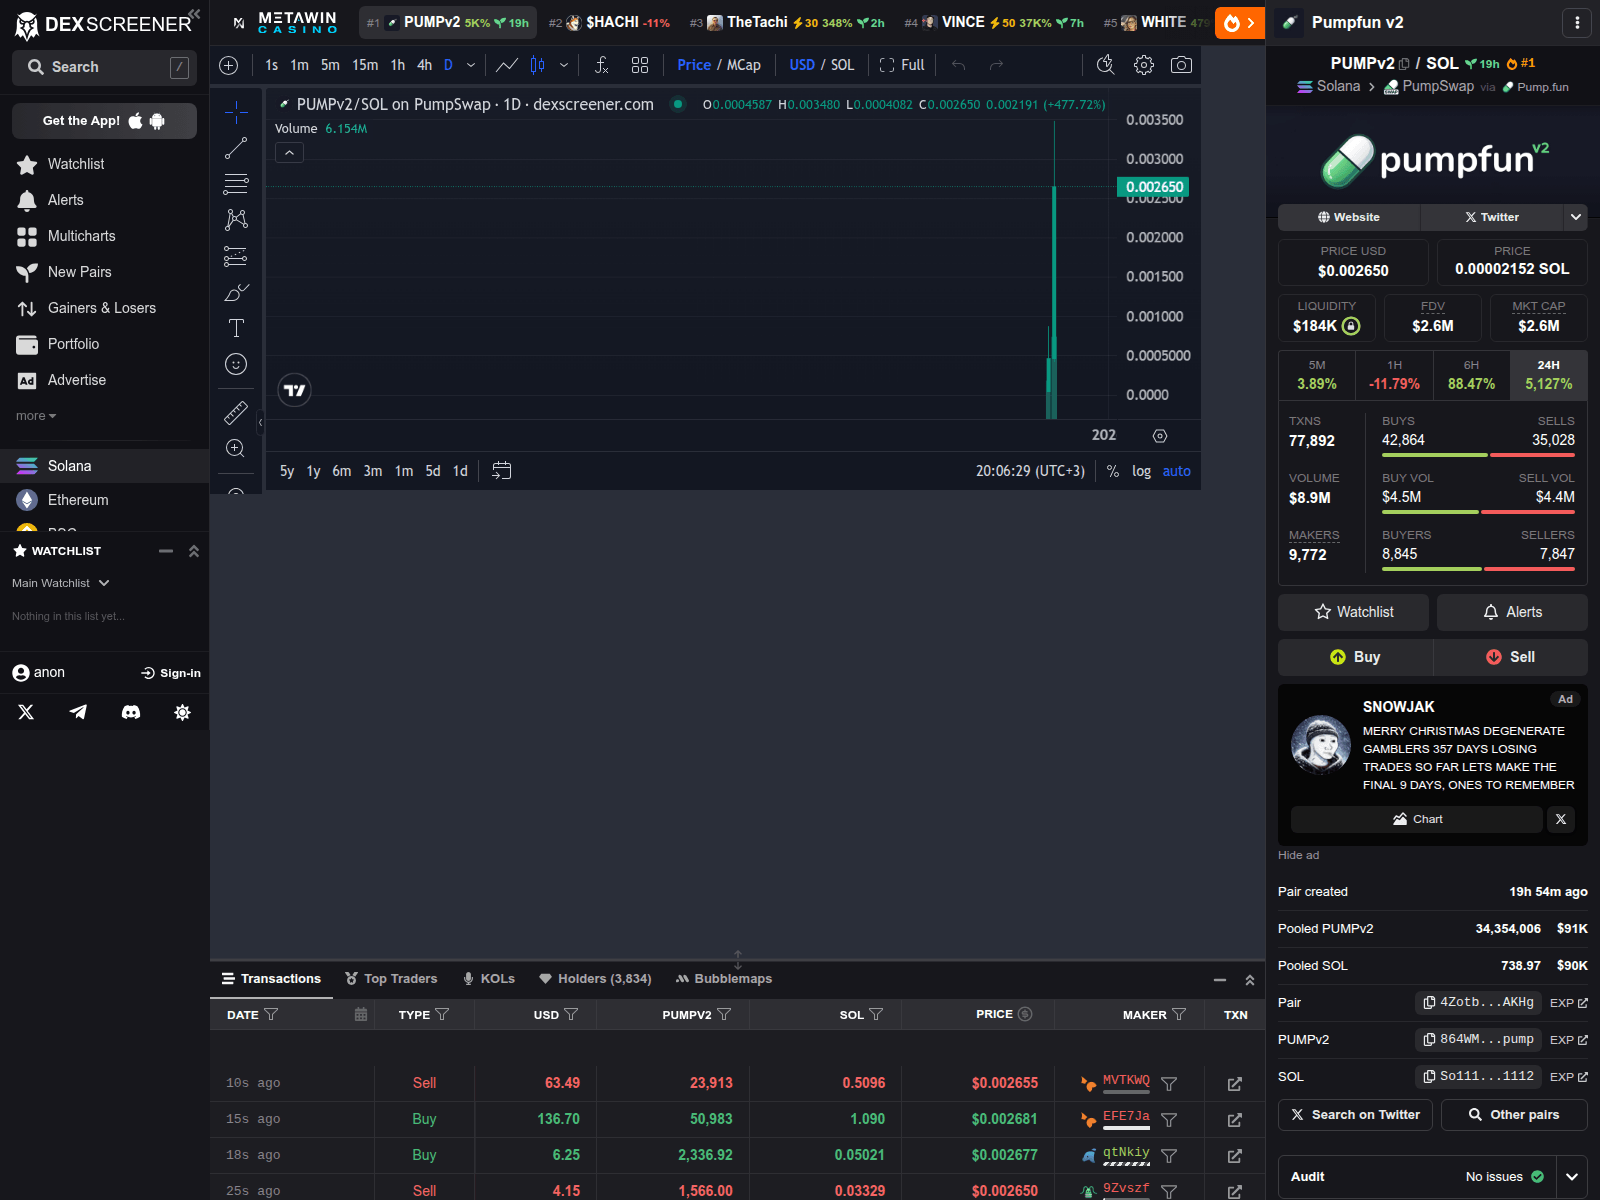
Task: Click the buys versus sells ratio bar
Action: tap(1478, 455)
